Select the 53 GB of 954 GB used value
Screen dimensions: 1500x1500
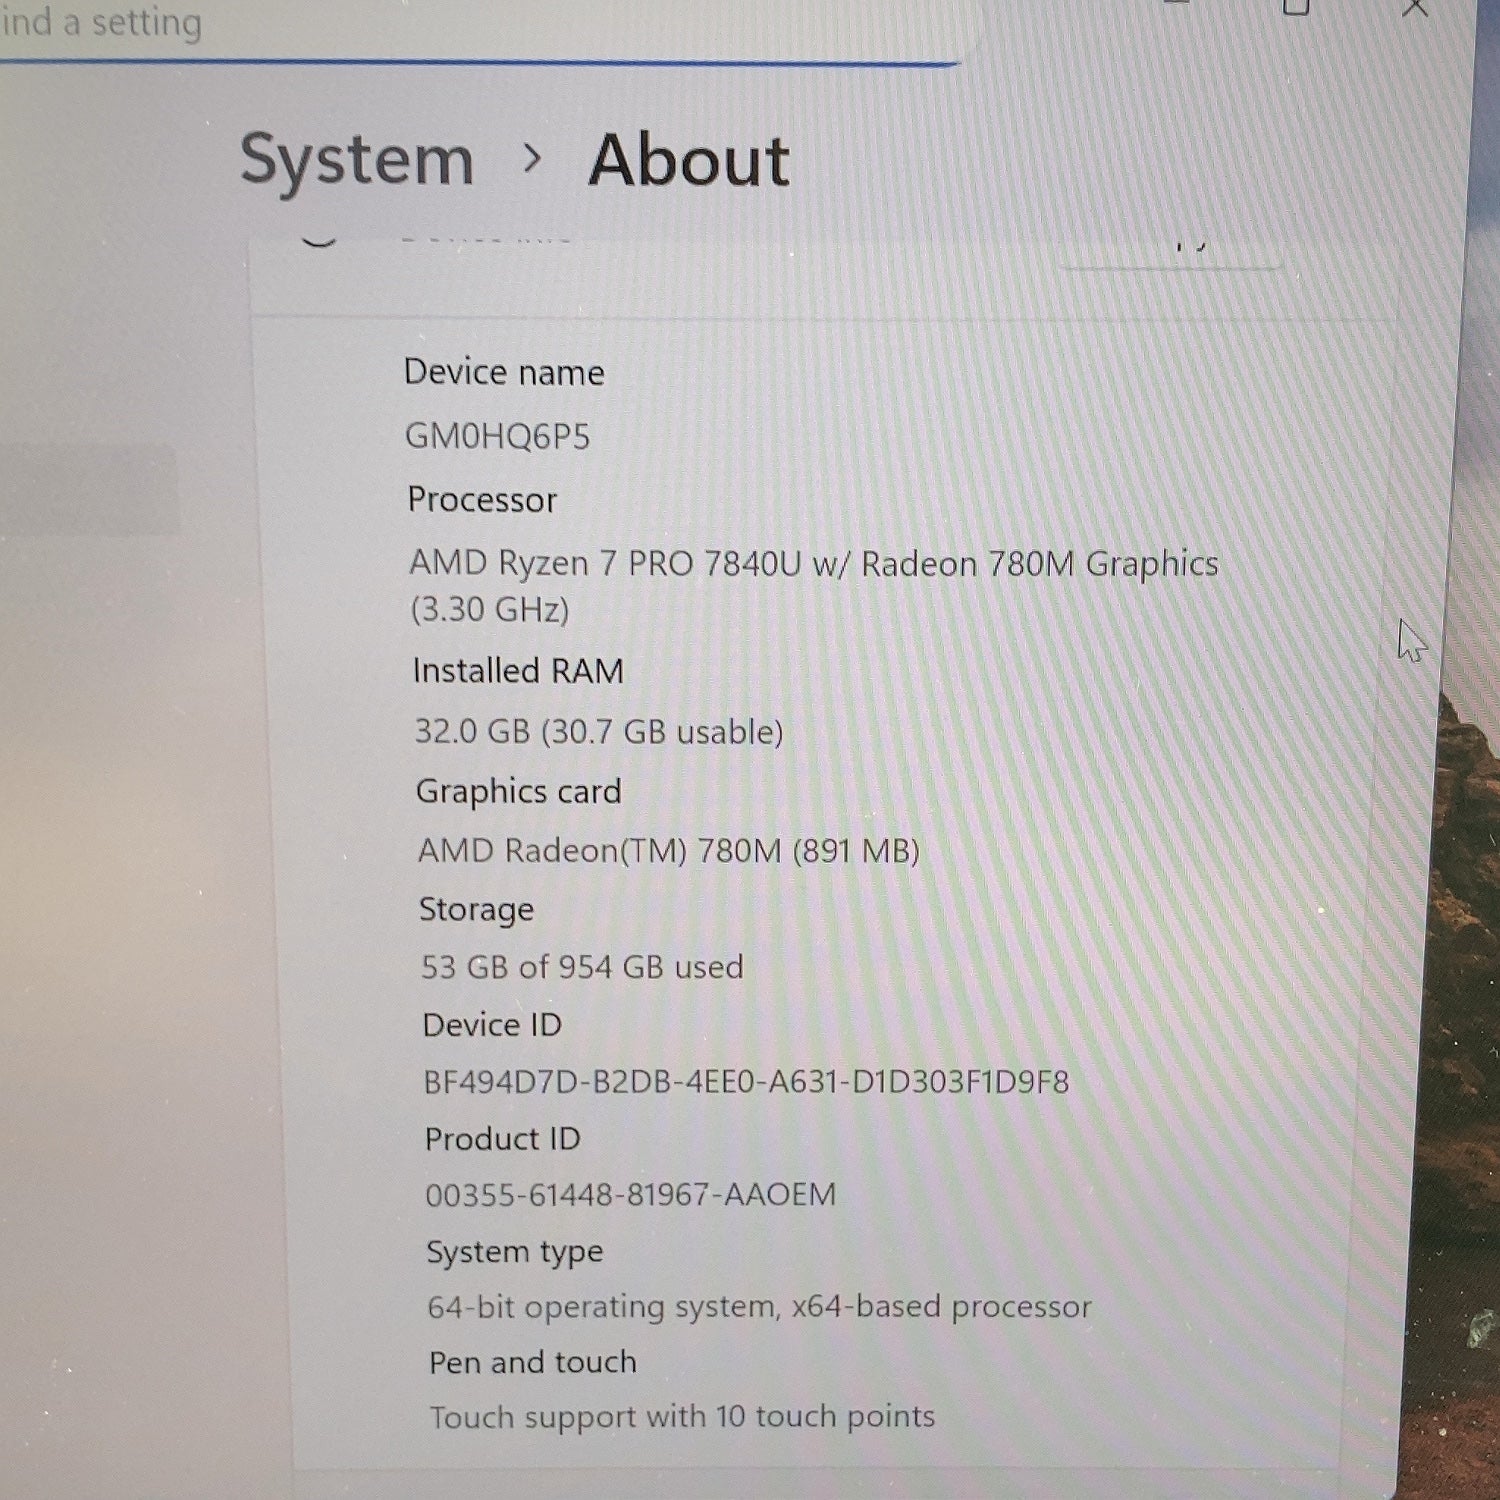pos(582,967)
